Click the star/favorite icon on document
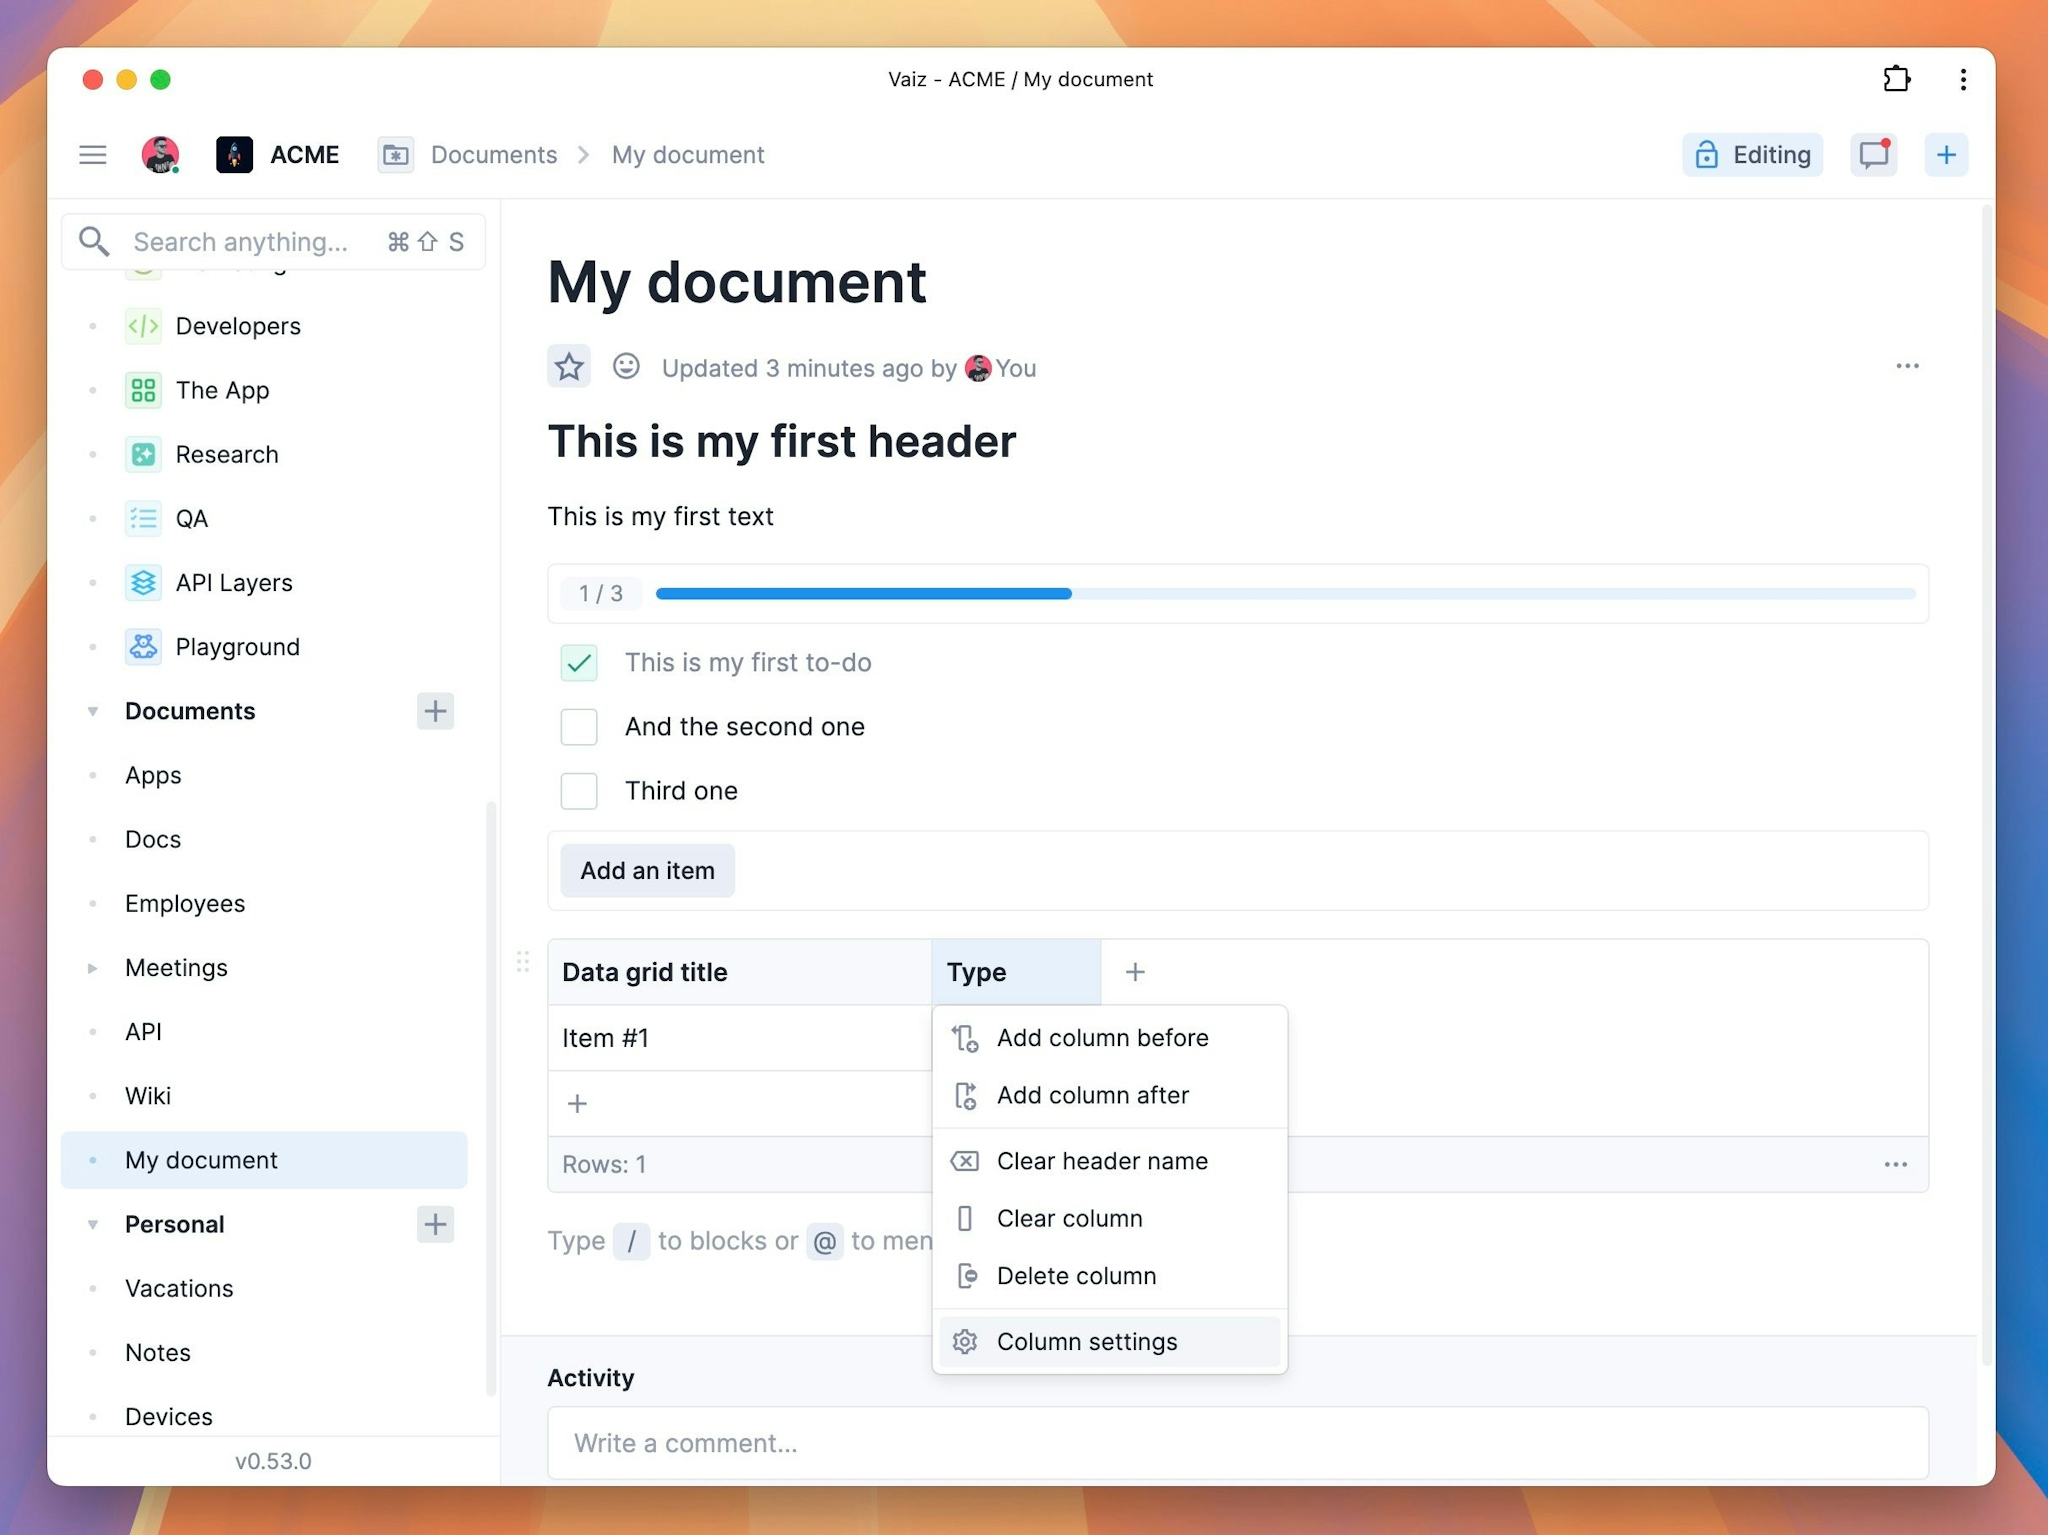The image size is (2048, 1535). (x=569, y=366)
